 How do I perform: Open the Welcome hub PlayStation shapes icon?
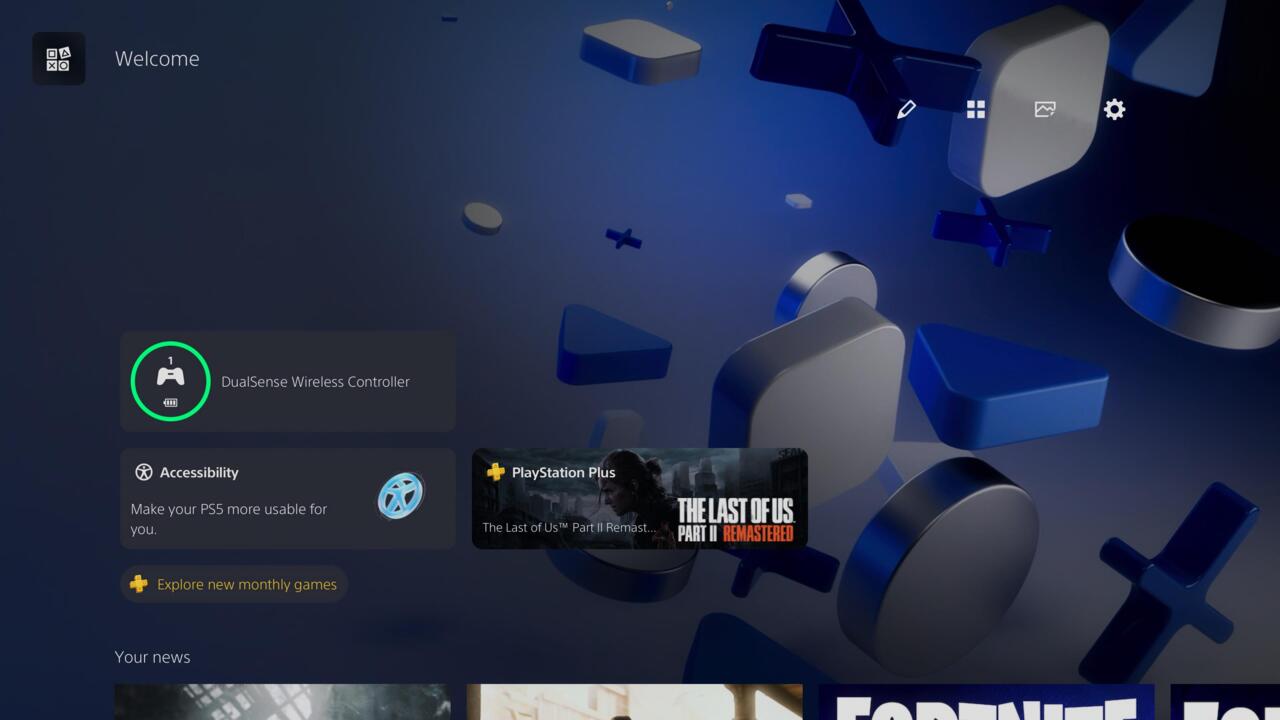point(58,59)
